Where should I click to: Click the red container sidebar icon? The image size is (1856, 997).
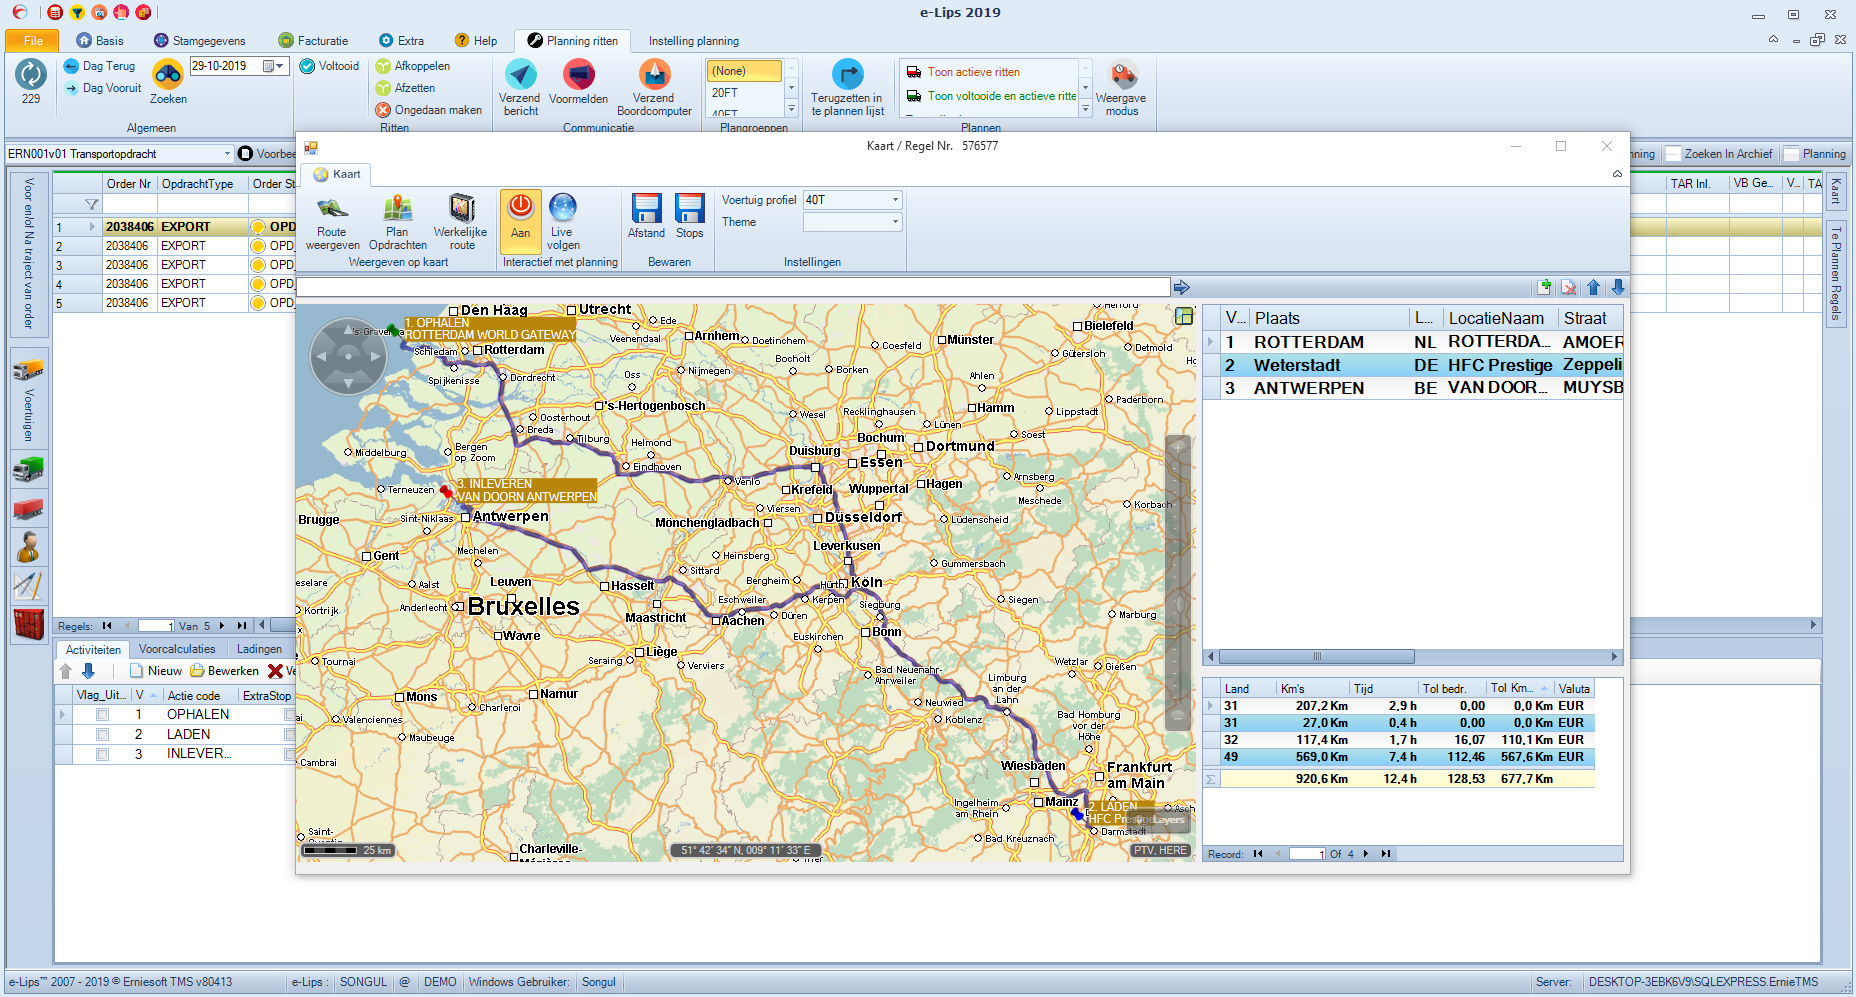pyautogui.click(x=28, y=624)
